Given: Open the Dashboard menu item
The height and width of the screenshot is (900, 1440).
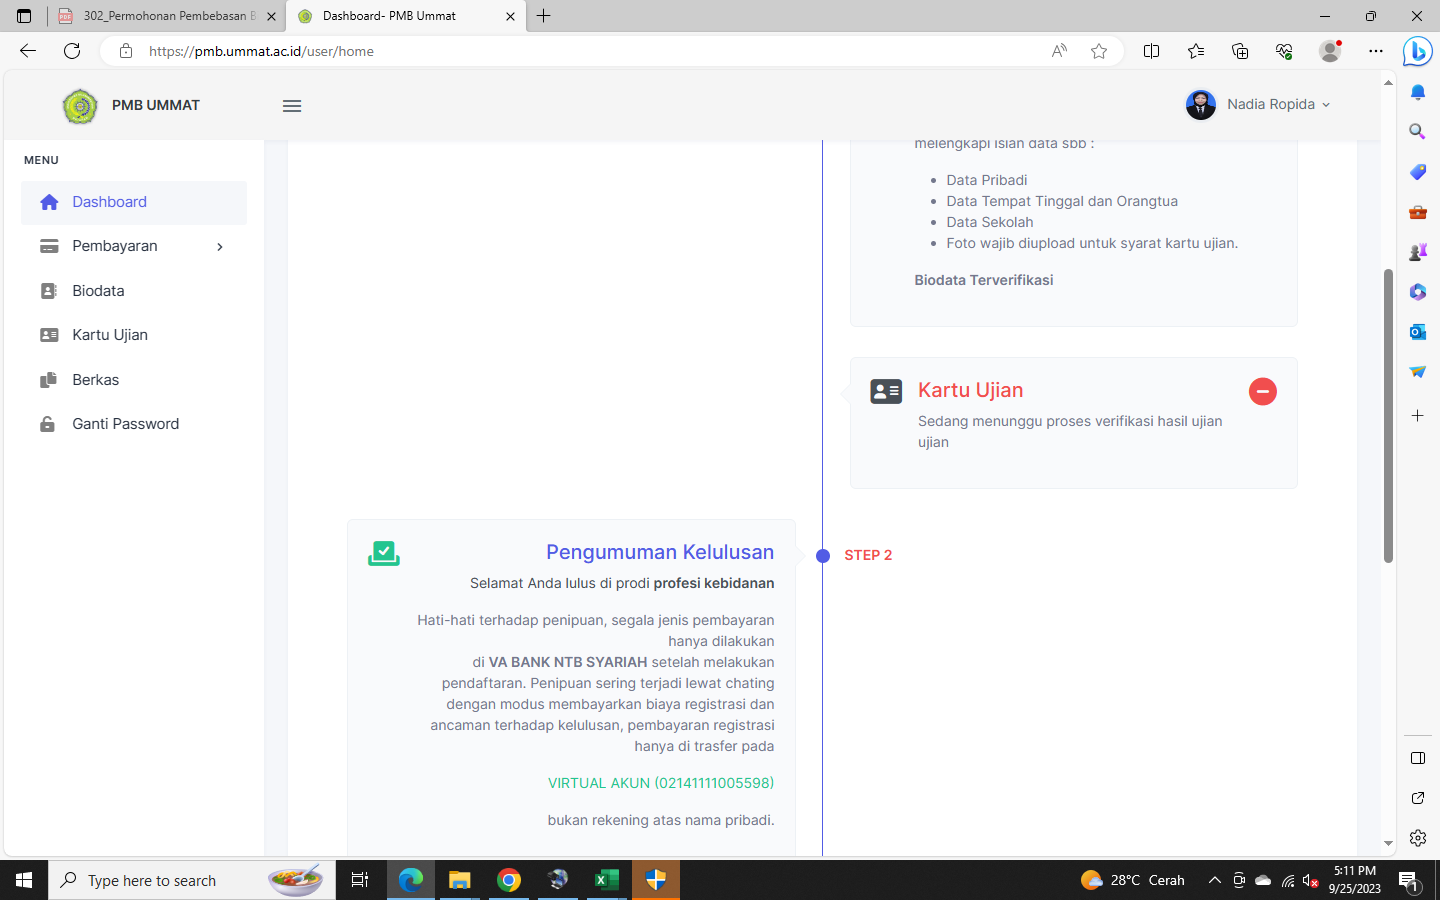Looking at the screenshot, I should tap(110, 202).
